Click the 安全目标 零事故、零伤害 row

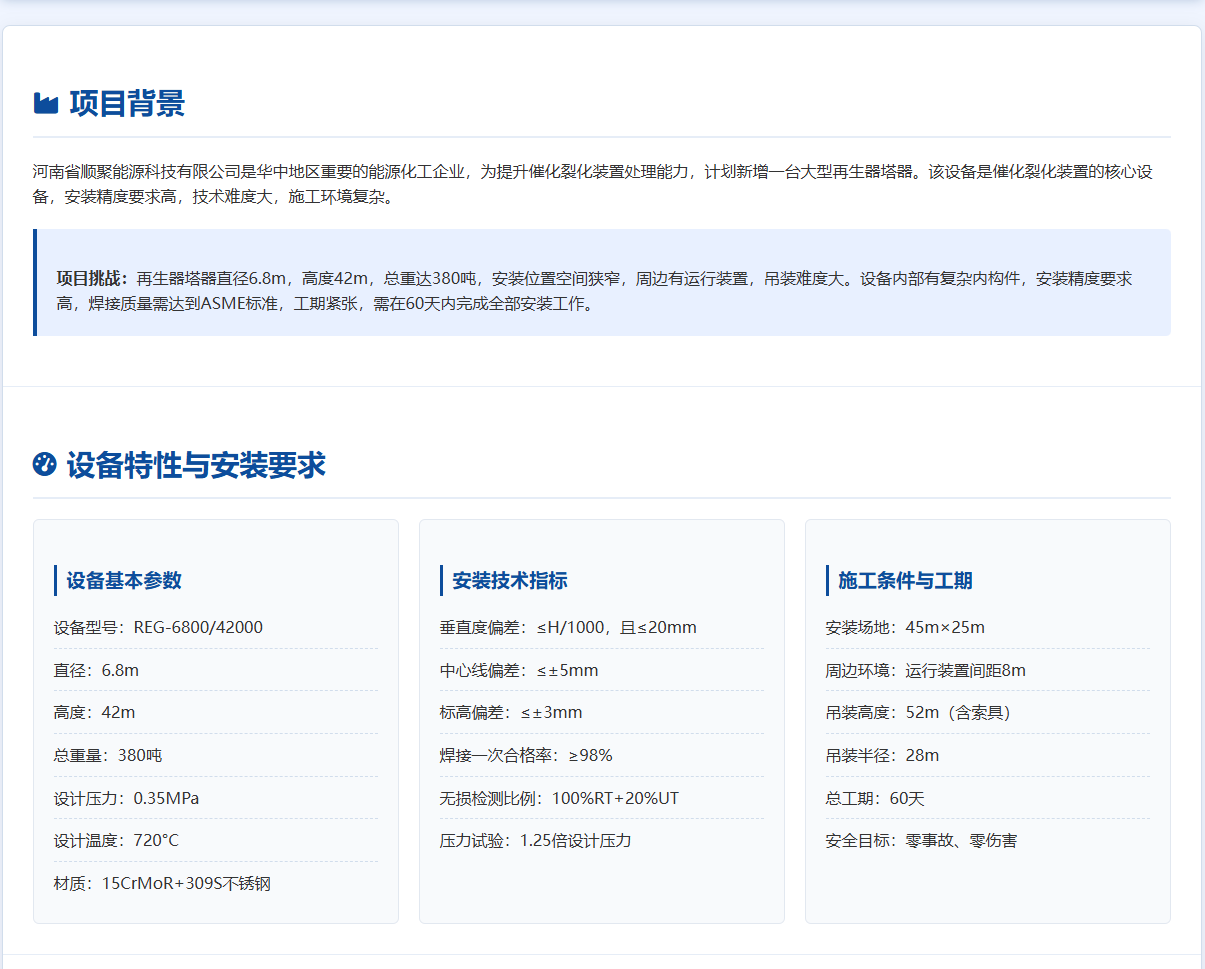pos(921,841)
